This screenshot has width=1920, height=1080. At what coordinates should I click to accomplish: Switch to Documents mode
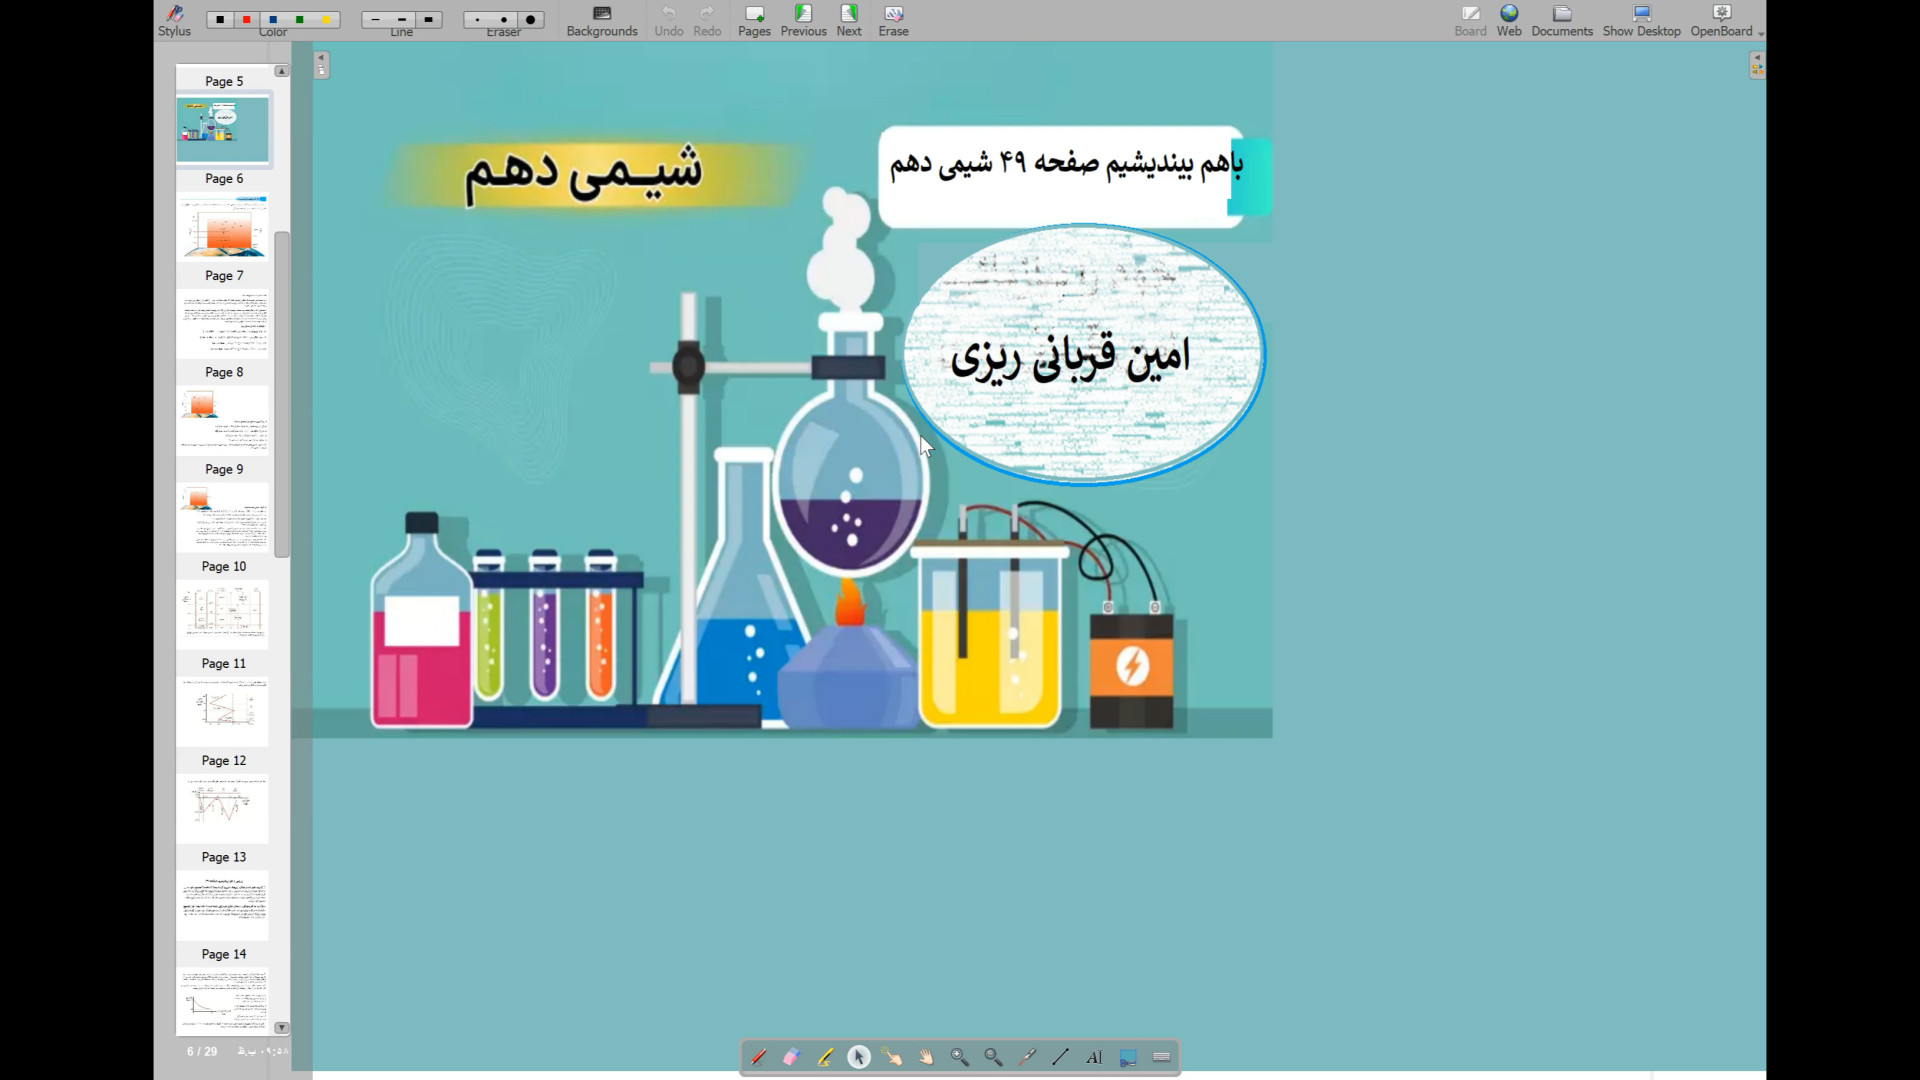[1561, 20]
